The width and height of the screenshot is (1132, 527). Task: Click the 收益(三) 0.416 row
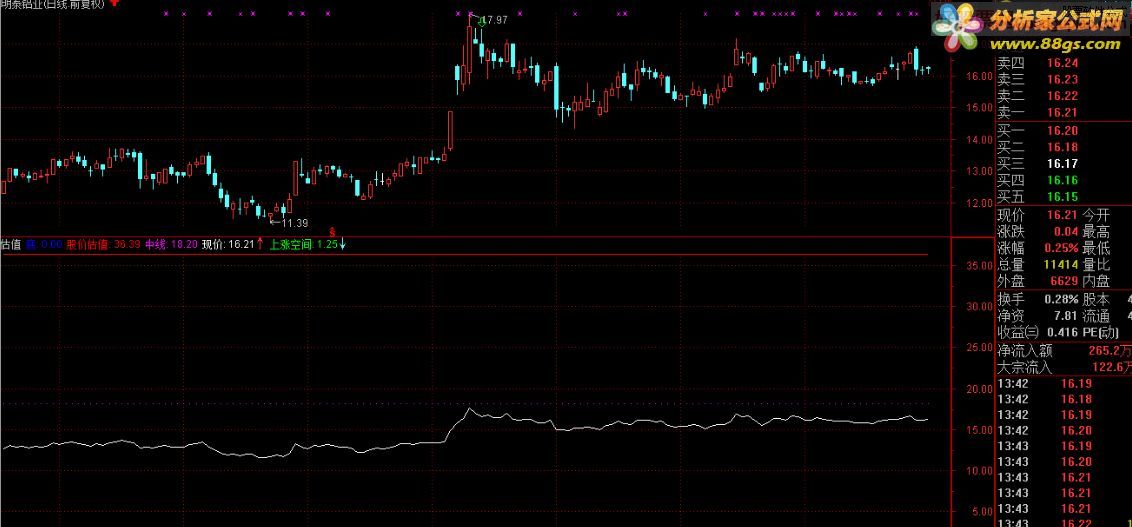coord(1037,333)
